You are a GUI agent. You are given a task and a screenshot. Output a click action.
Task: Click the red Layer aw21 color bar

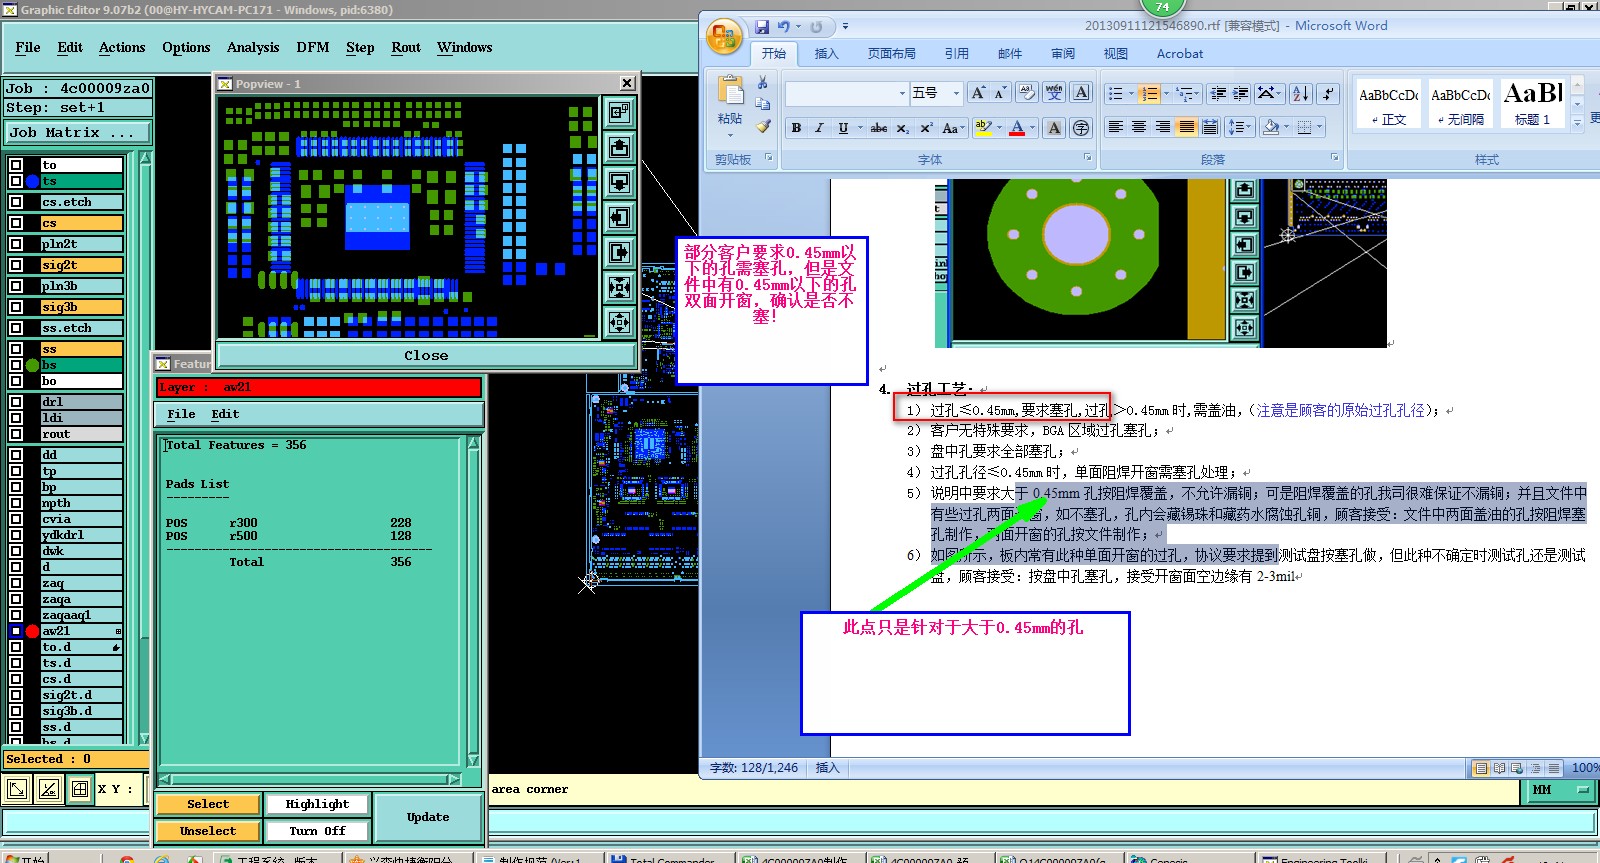point(319,387)
